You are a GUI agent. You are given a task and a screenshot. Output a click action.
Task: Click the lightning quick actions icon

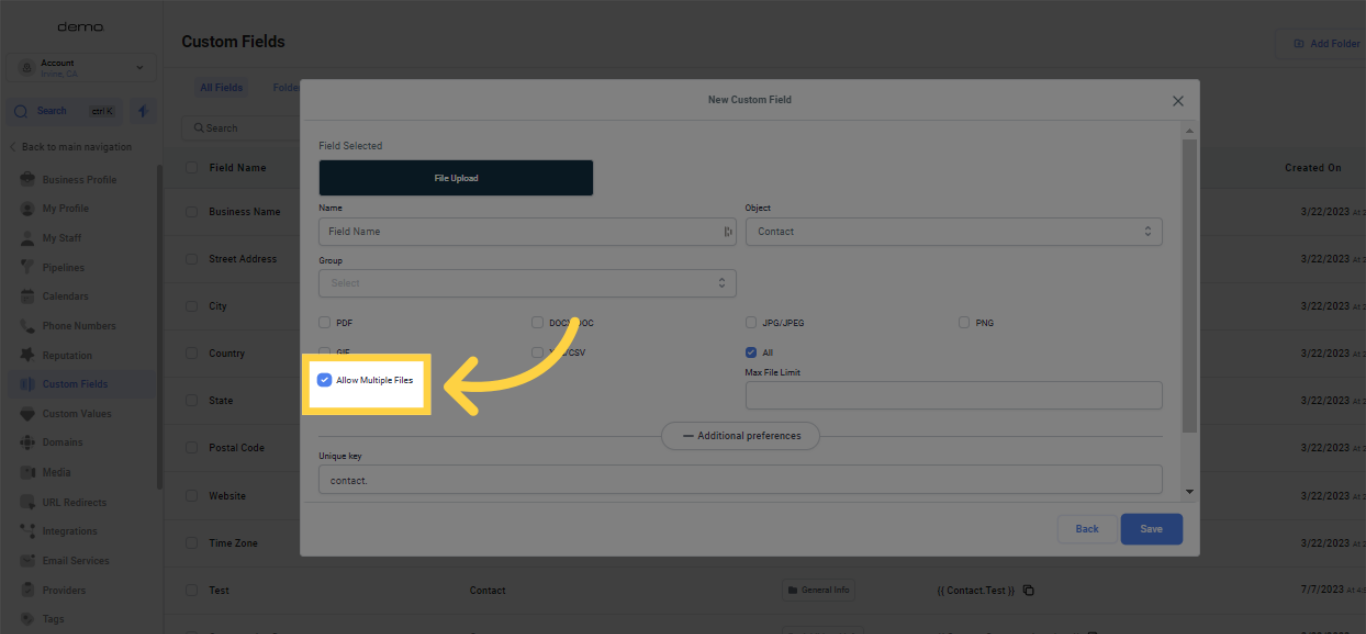tap(142, 111)
